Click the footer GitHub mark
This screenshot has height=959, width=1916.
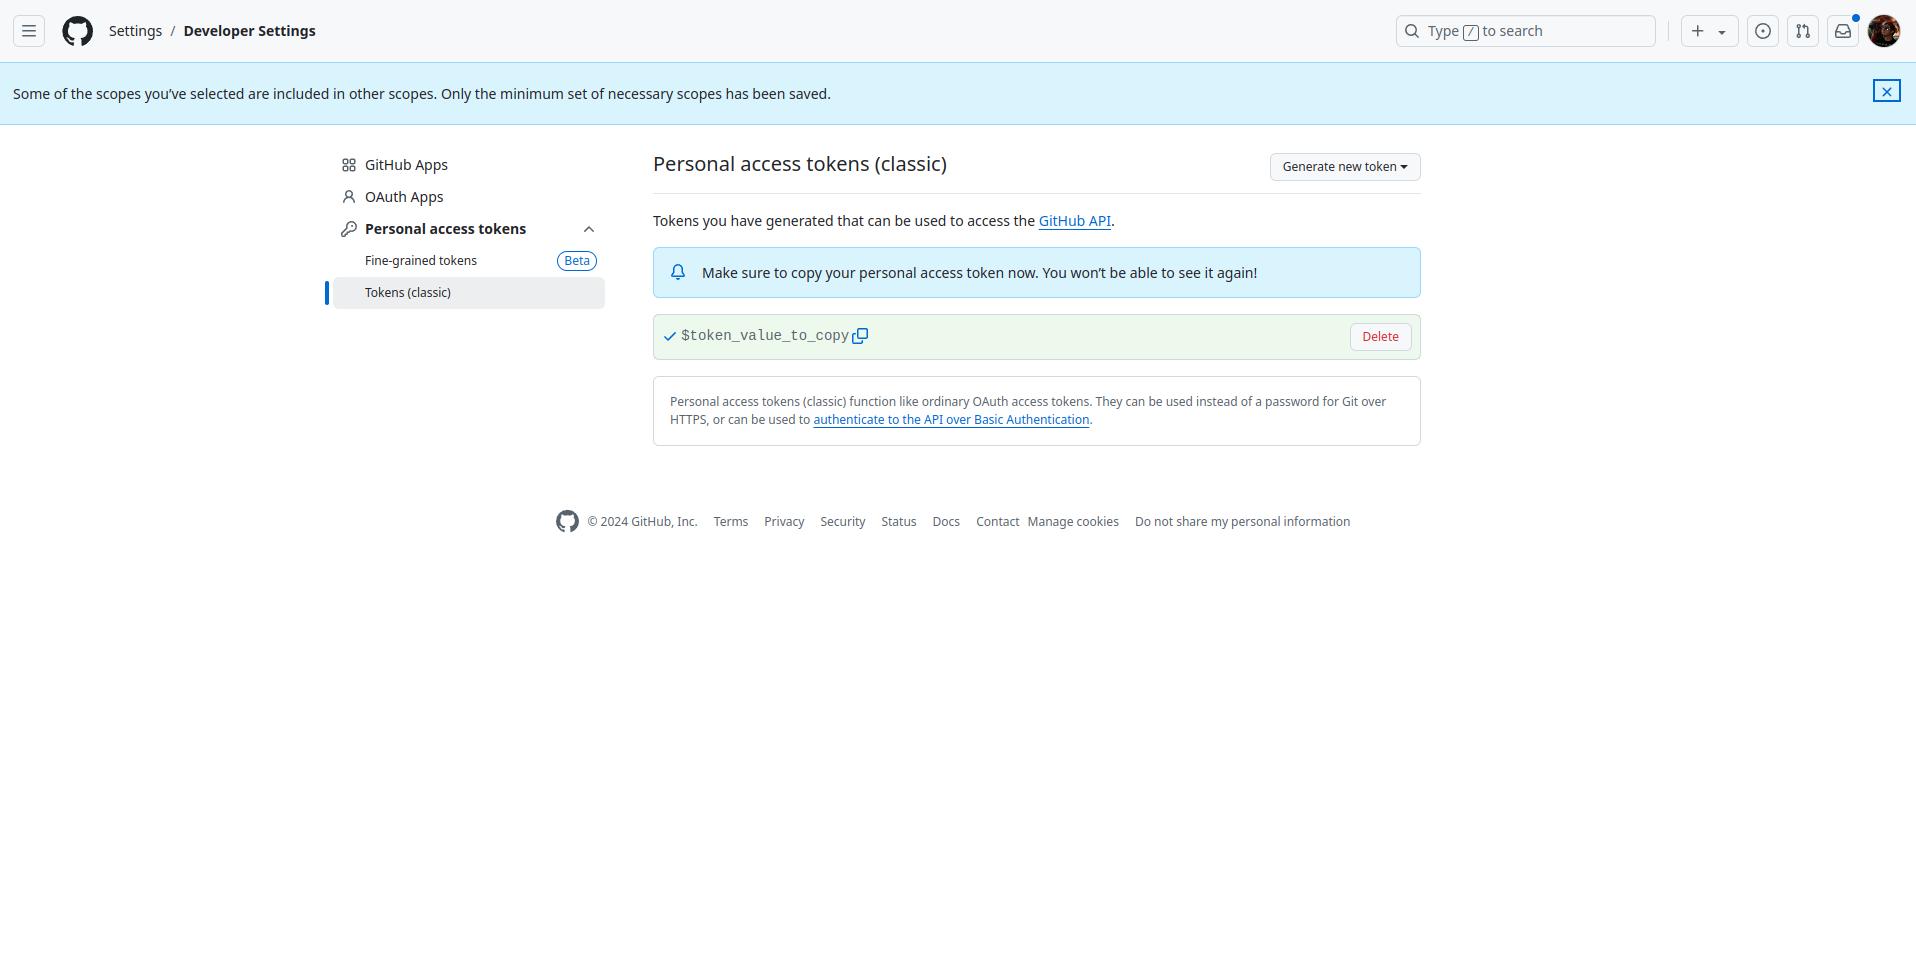(x=567, y=521)
